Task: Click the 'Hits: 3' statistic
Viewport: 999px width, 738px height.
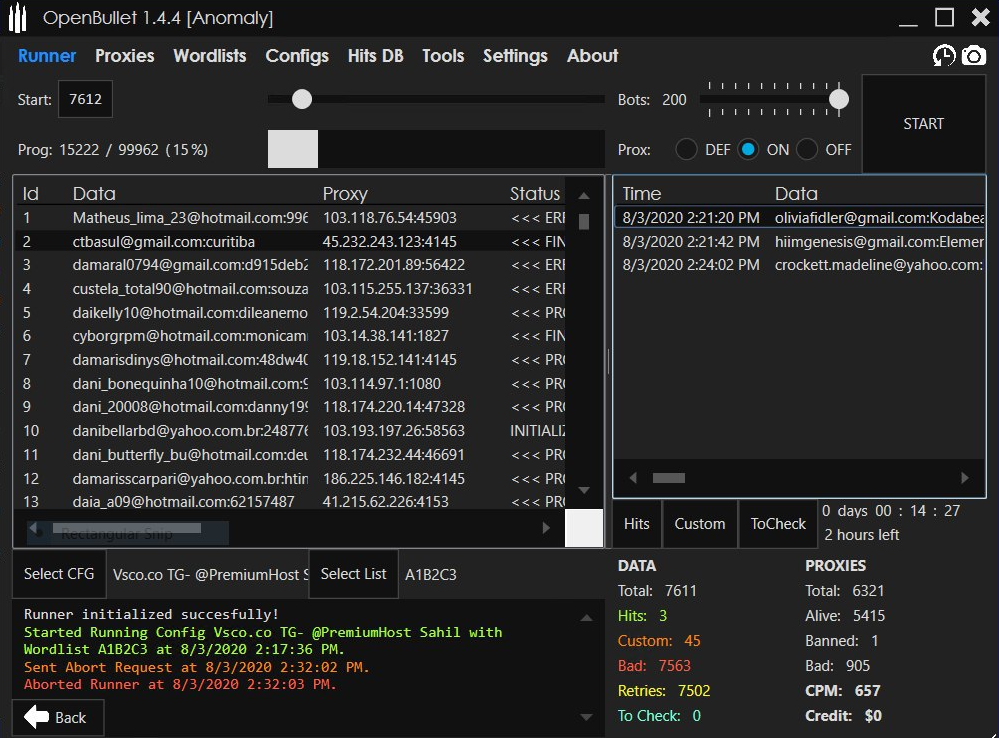Action: [x=642, y=616]
